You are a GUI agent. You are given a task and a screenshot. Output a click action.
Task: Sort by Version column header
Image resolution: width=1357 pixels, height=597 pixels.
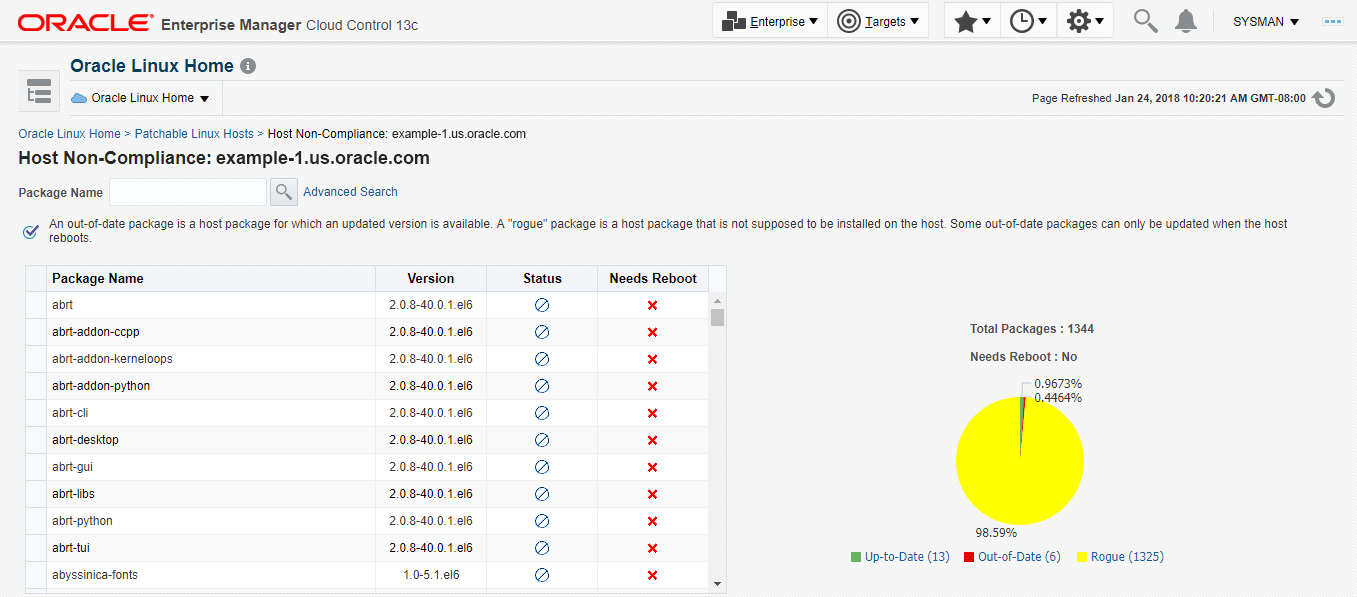431,278
